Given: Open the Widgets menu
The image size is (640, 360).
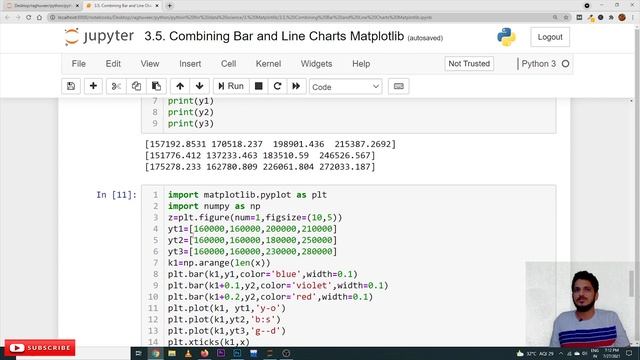Looking at the screenshot, I should 316,64.
